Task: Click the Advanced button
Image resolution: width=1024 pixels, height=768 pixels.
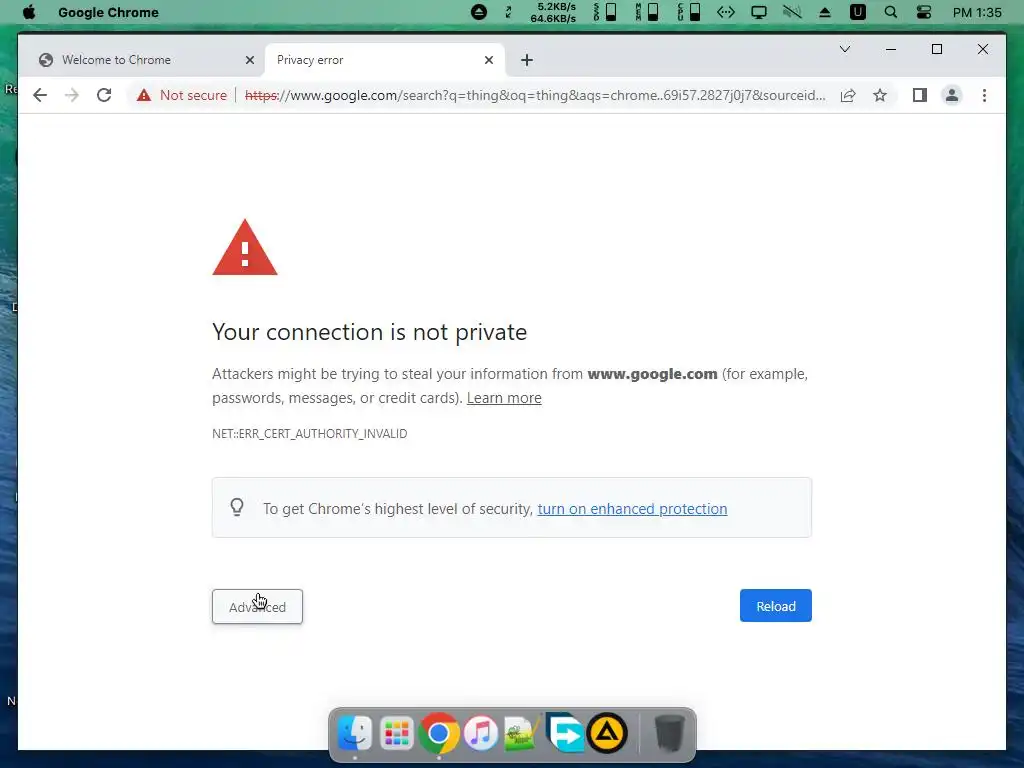Action: pyautogui.click(x=257, y=607)
